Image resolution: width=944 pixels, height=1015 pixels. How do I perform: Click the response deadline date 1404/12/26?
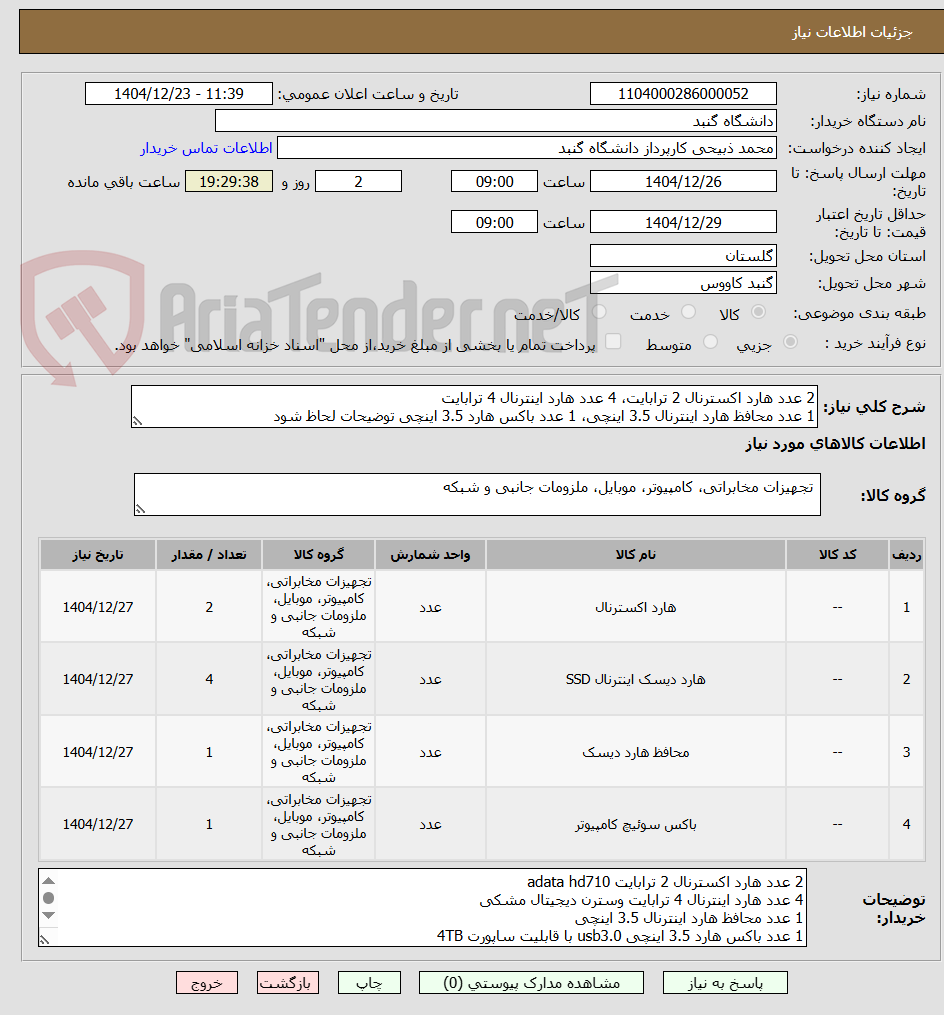coord(683,182)
